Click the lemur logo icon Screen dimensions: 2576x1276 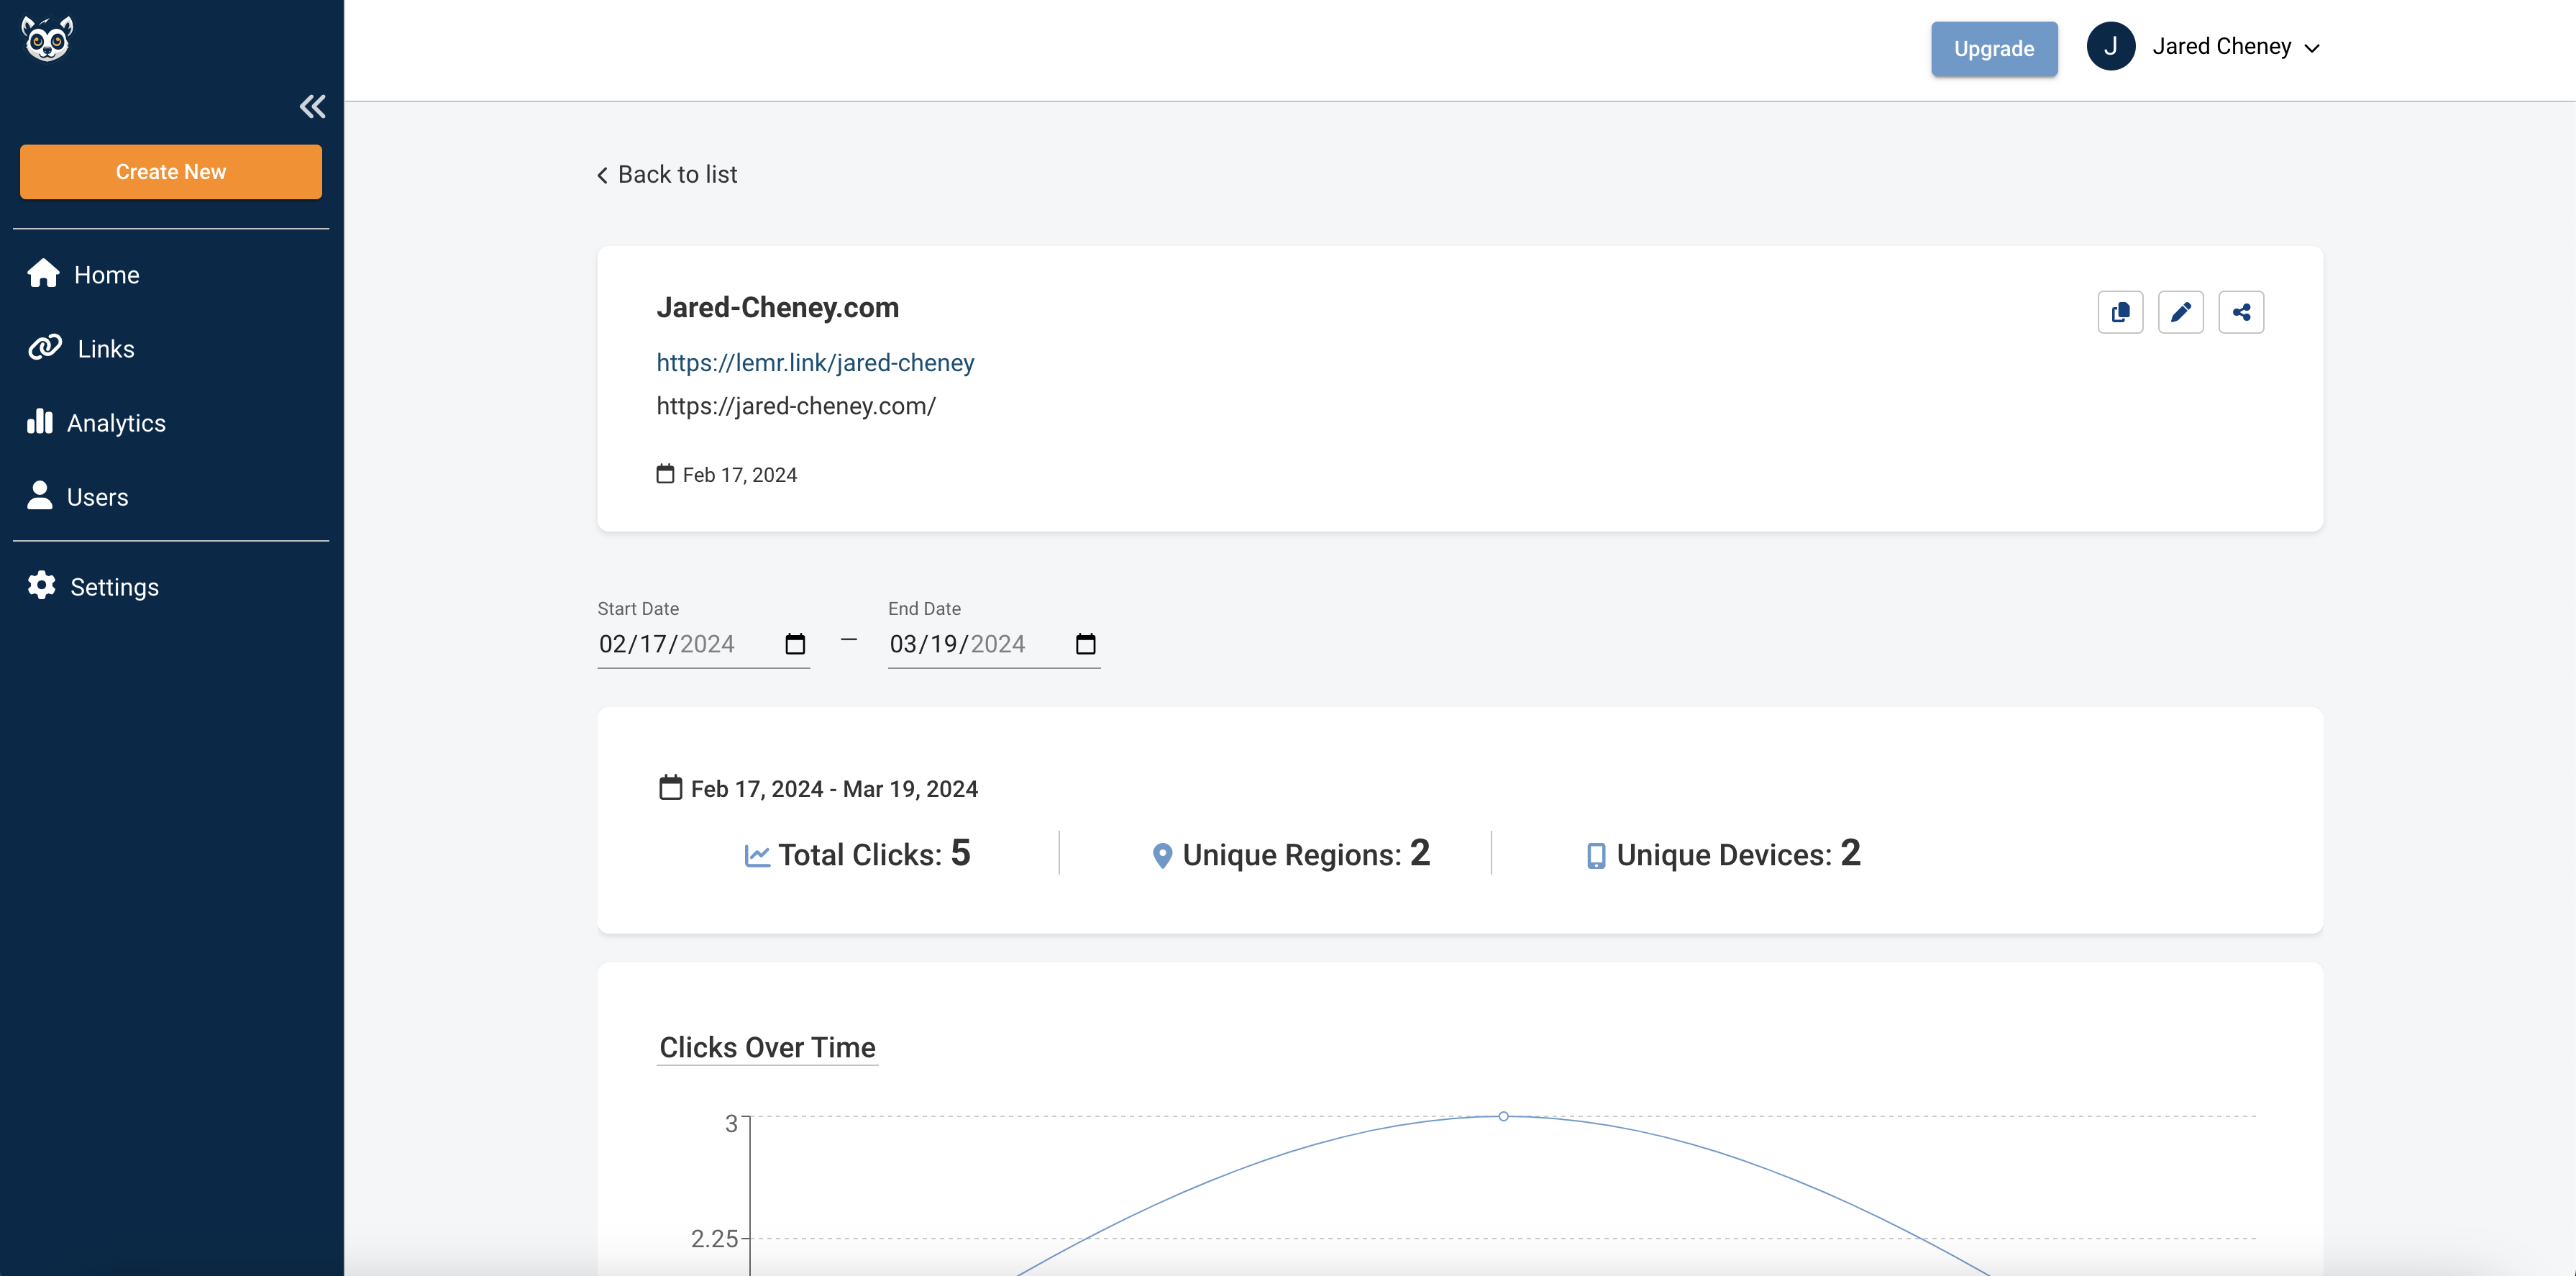[47, 39]
